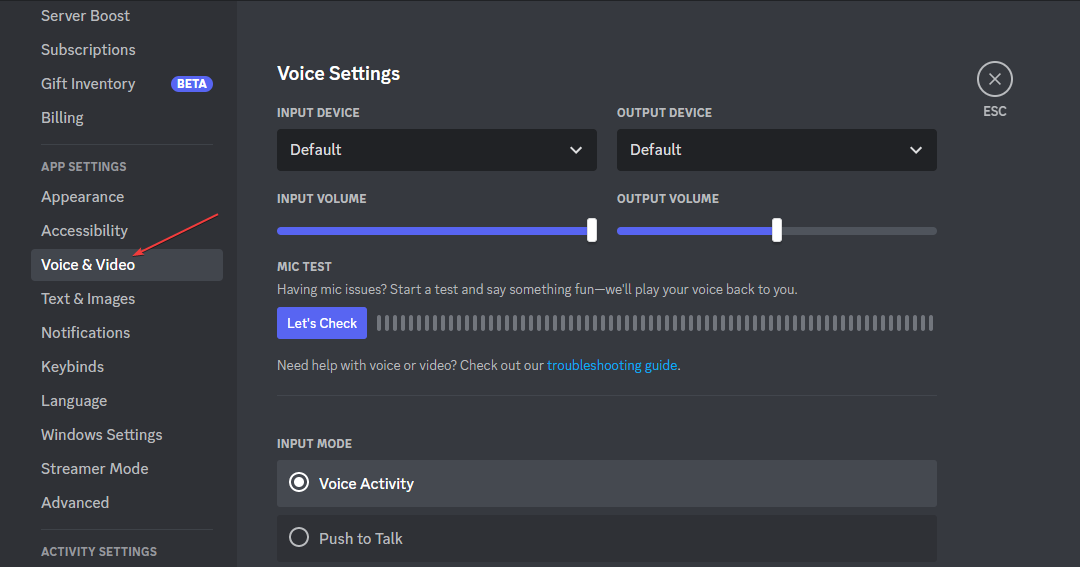Open the Output Device Default dropdown
The height and width of the screenshot is (567, 1080).
[x=776, y=150]
